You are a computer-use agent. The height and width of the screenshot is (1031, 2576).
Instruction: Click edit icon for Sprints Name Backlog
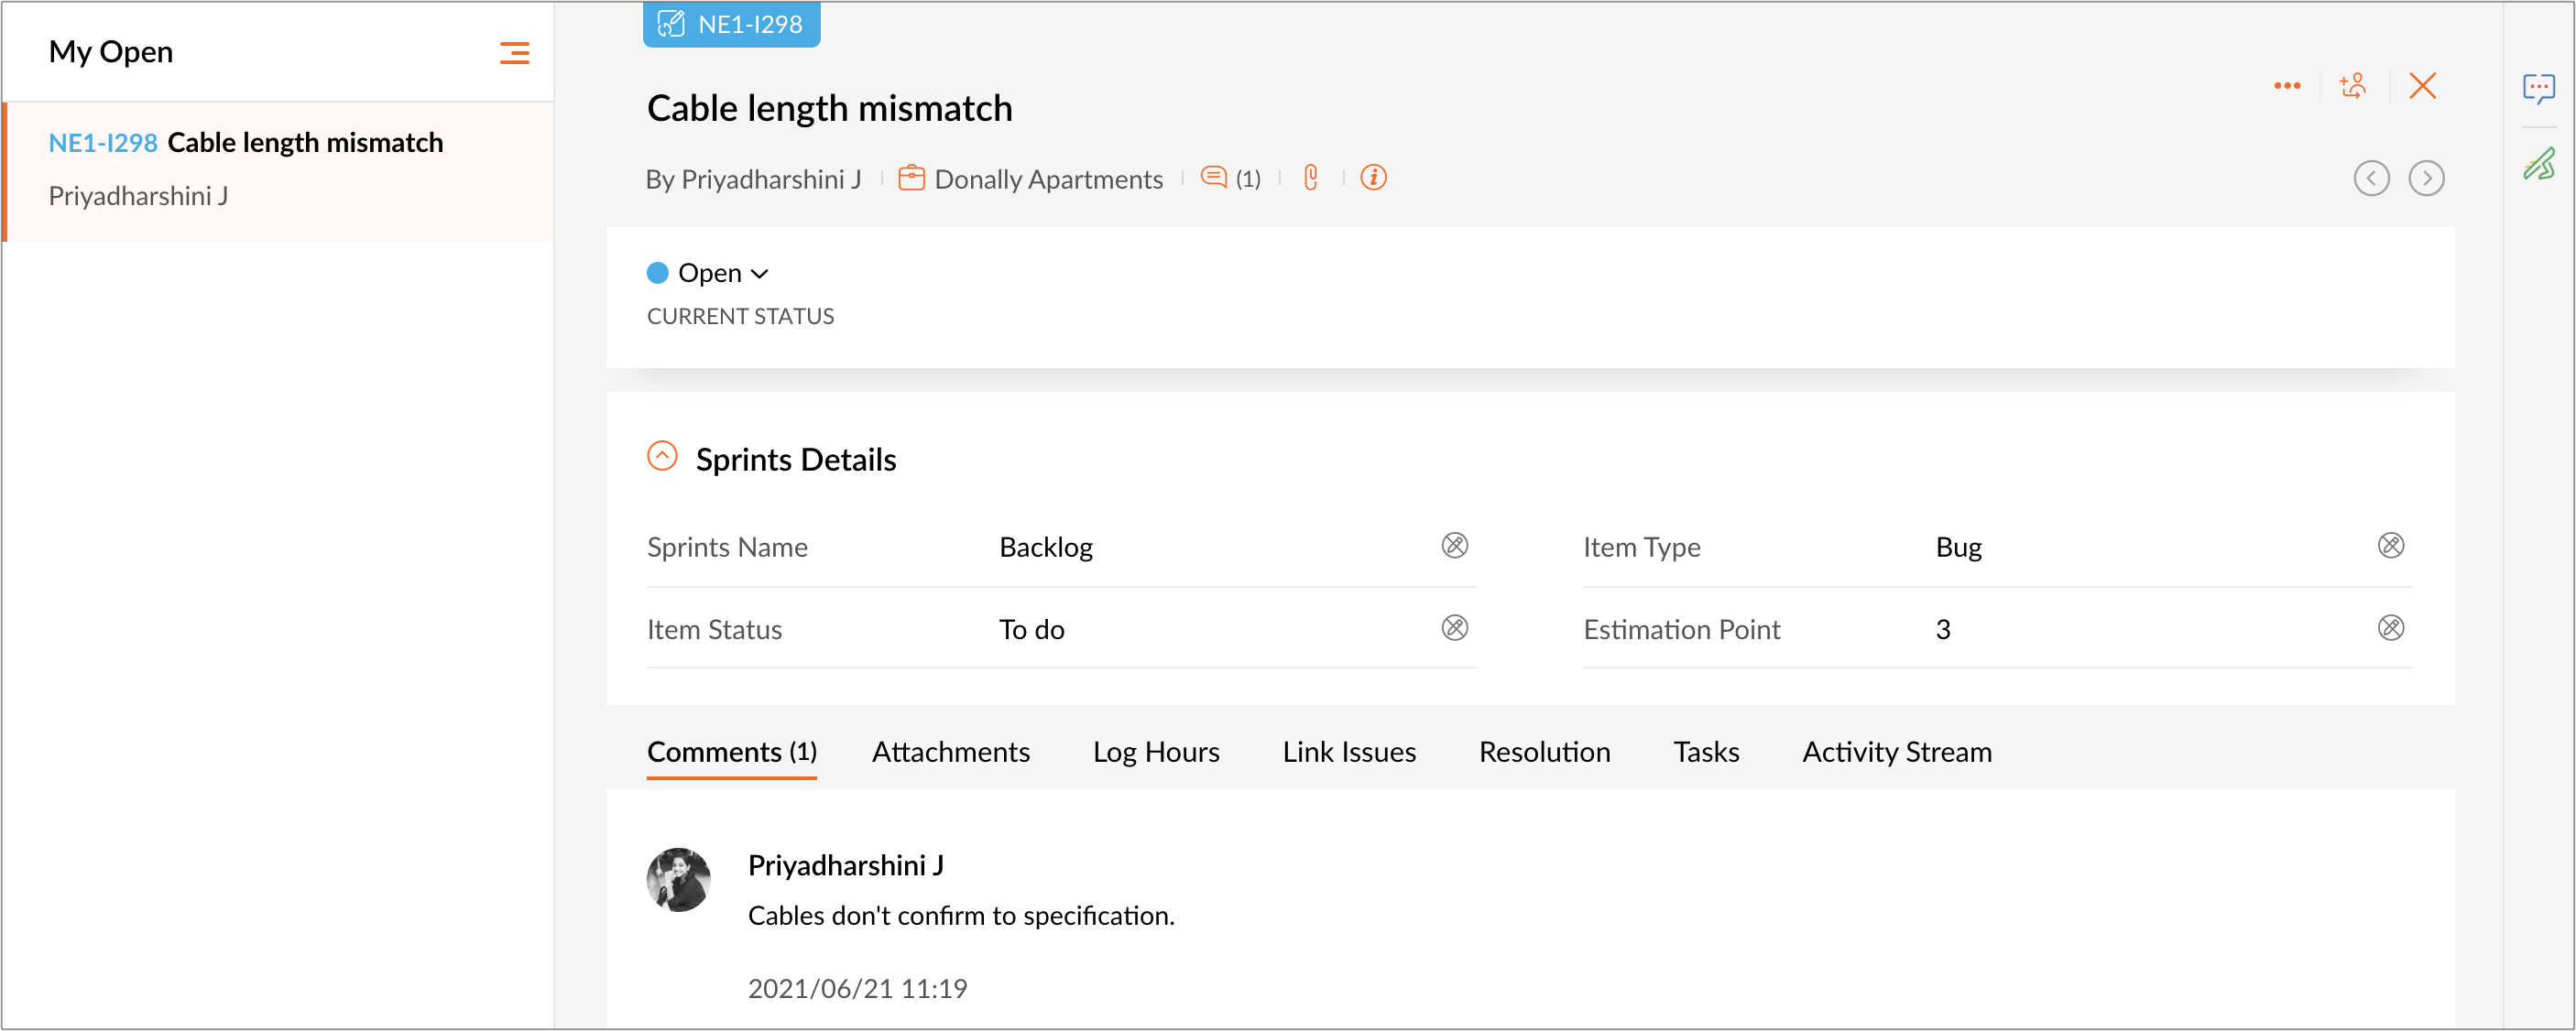point(1454,545)
